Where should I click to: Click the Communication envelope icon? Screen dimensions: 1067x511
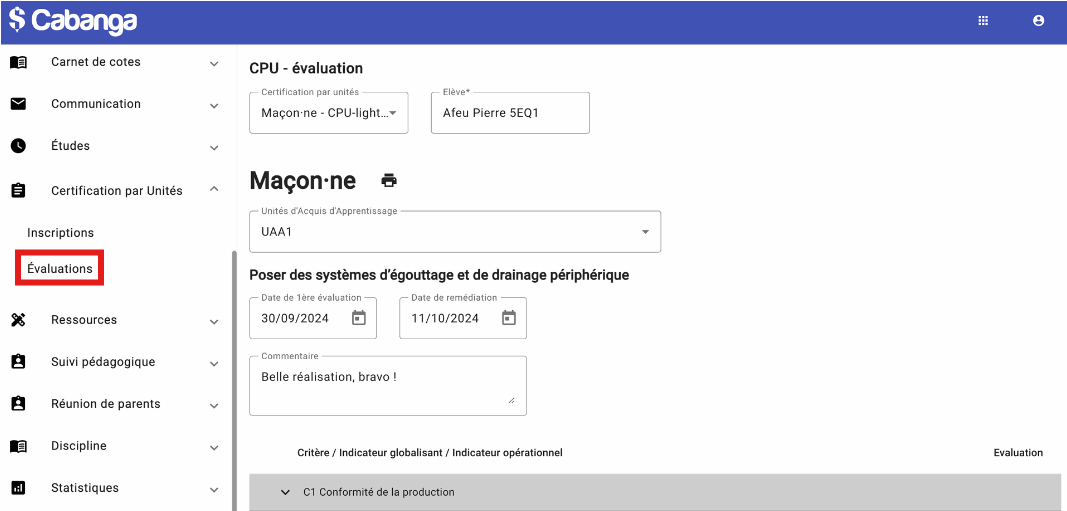(18, 104)
